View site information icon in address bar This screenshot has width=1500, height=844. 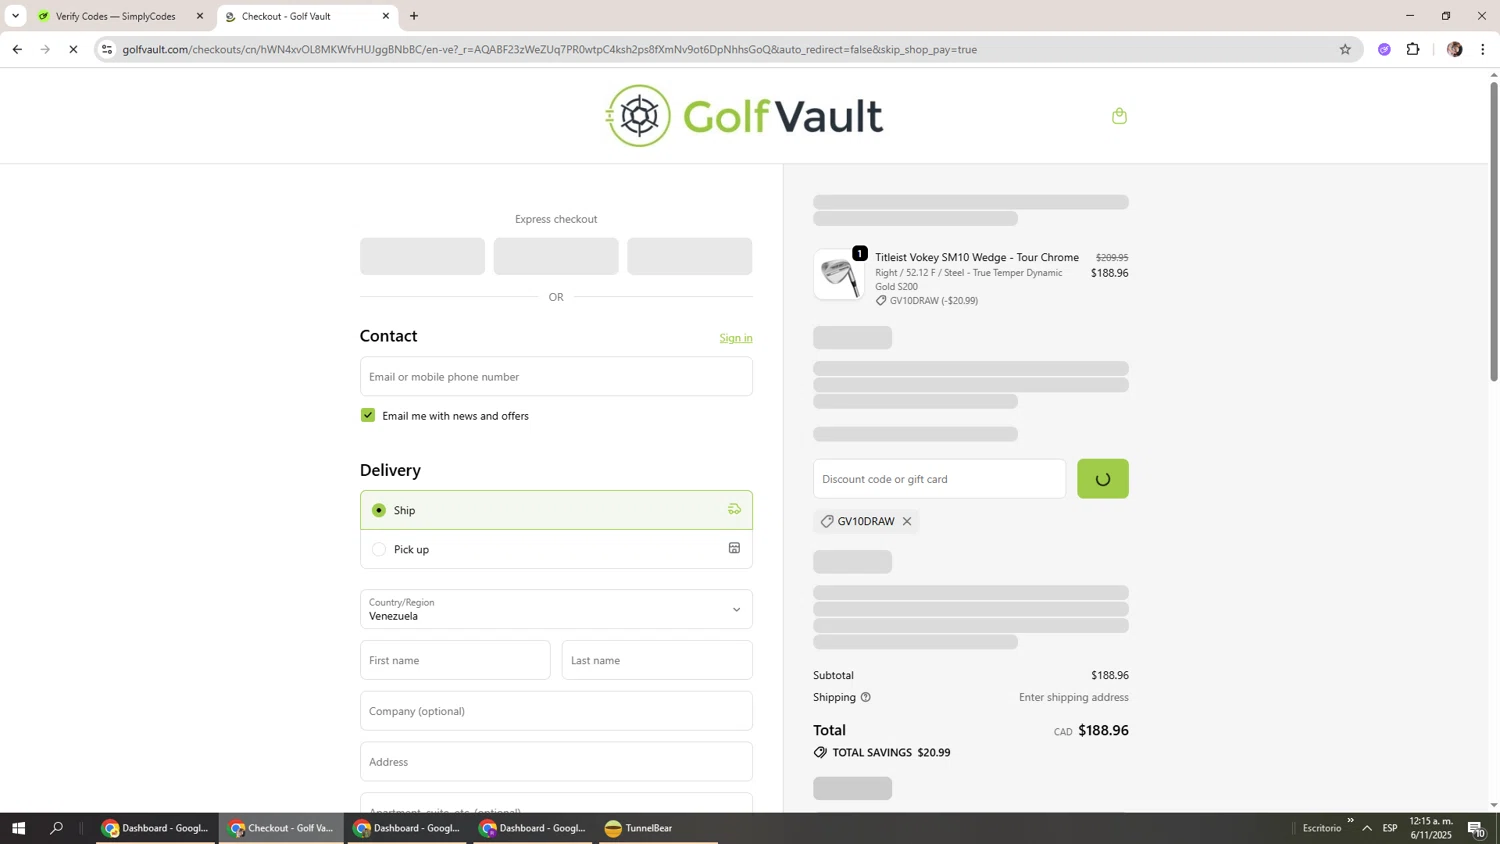107,49
